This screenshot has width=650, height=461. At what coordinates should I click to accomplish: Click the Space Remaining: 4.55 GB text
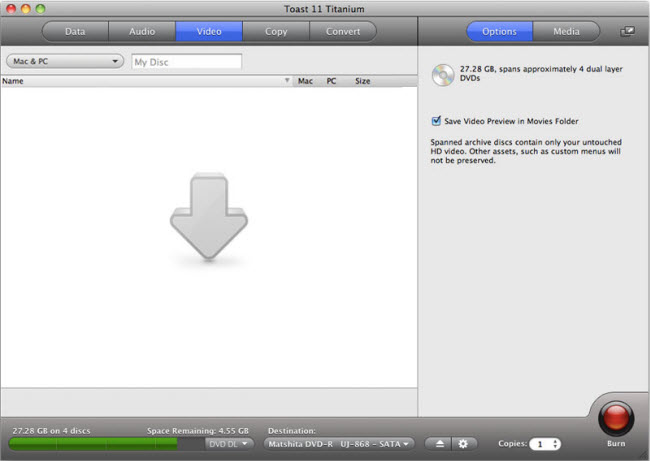198,430
